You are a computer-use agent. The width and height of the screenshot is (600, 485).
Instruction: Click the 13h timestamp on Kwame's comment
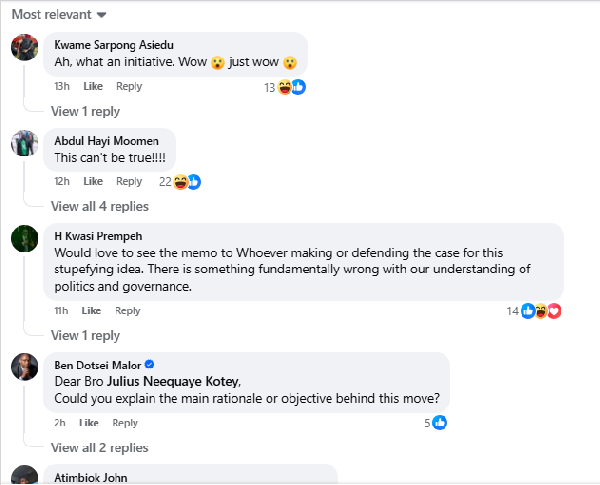click(62, 87)
